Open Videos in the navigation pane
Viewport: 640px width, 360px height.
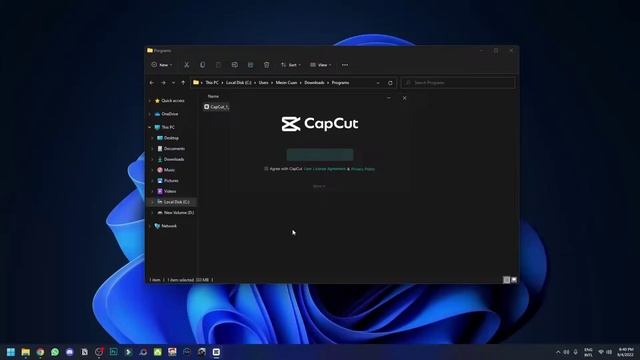(170, 191)
